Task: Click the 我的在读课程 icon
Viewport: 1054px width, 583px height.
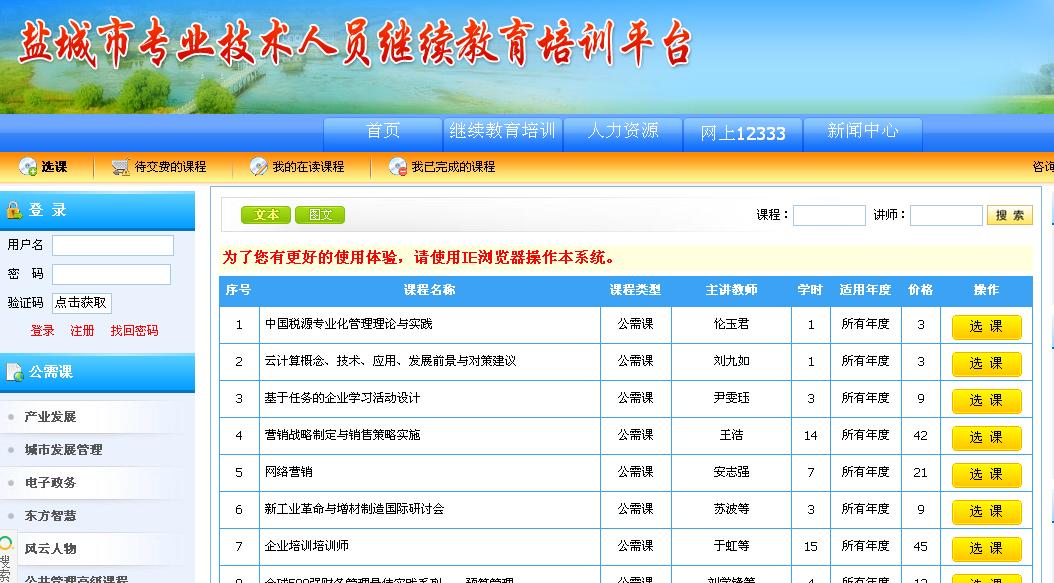Action: pos(259,167)
